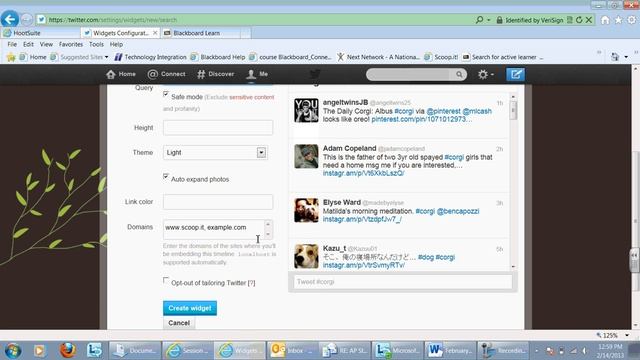The height and width of the screenshot is (360, 640).
Task: Click the Tweet #corgi input box
Action: pyautogui.click(x=403, y=282)
